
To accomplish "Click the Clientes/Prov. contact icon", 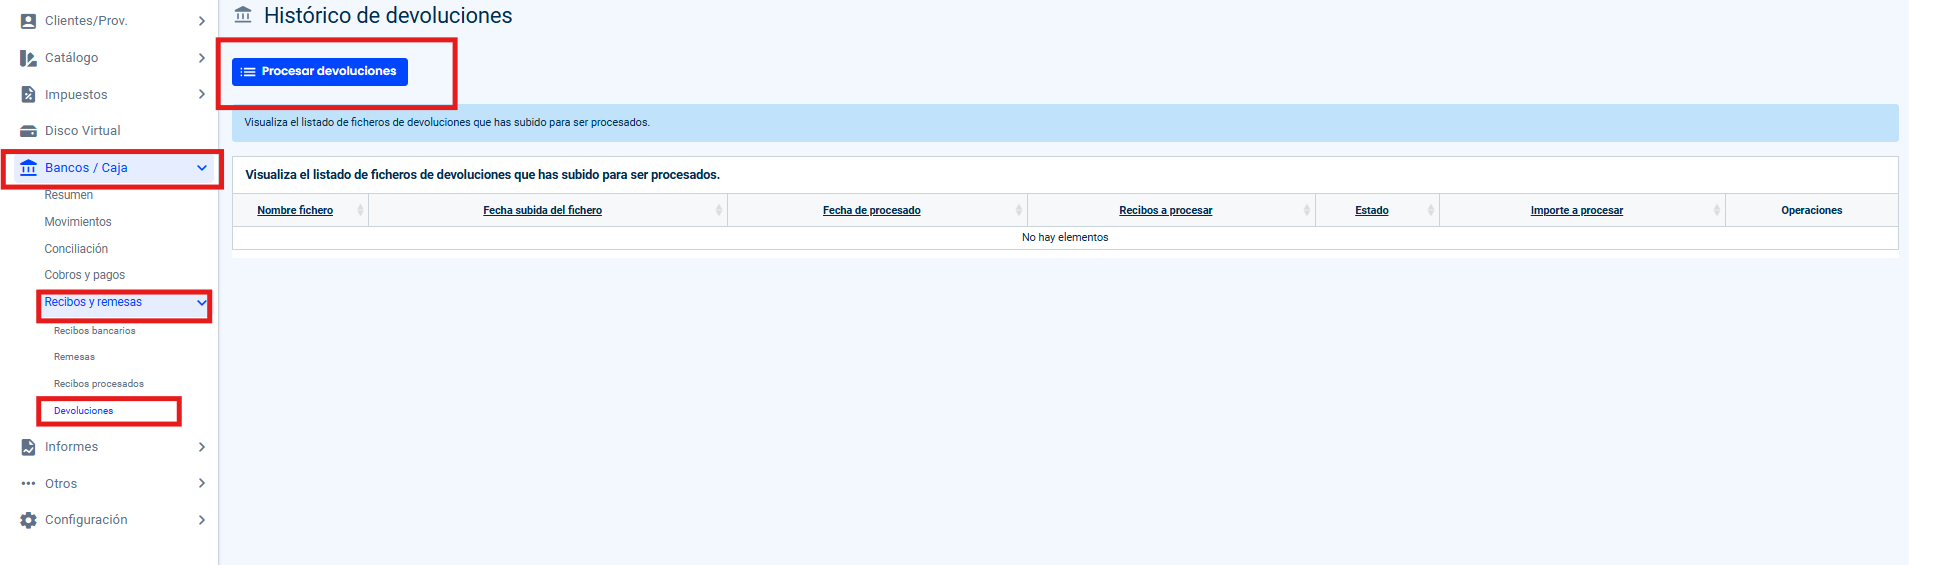I will [x=28, y=21].
